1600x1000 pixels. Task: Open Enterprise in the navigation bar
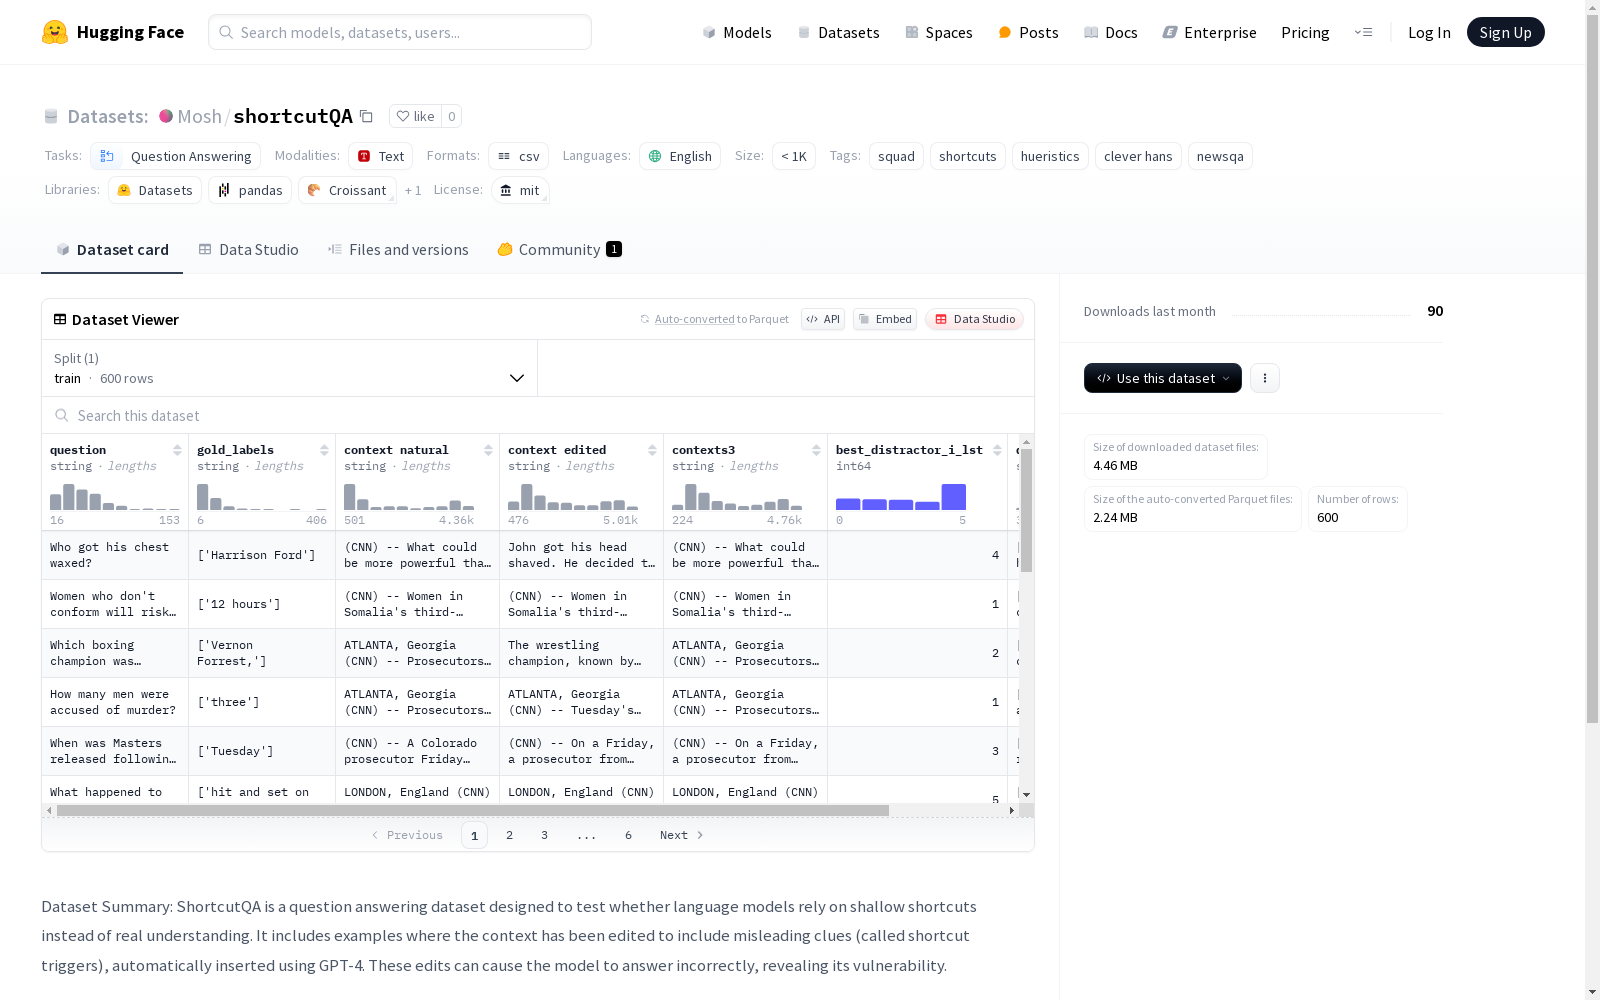coord(1209,32)
